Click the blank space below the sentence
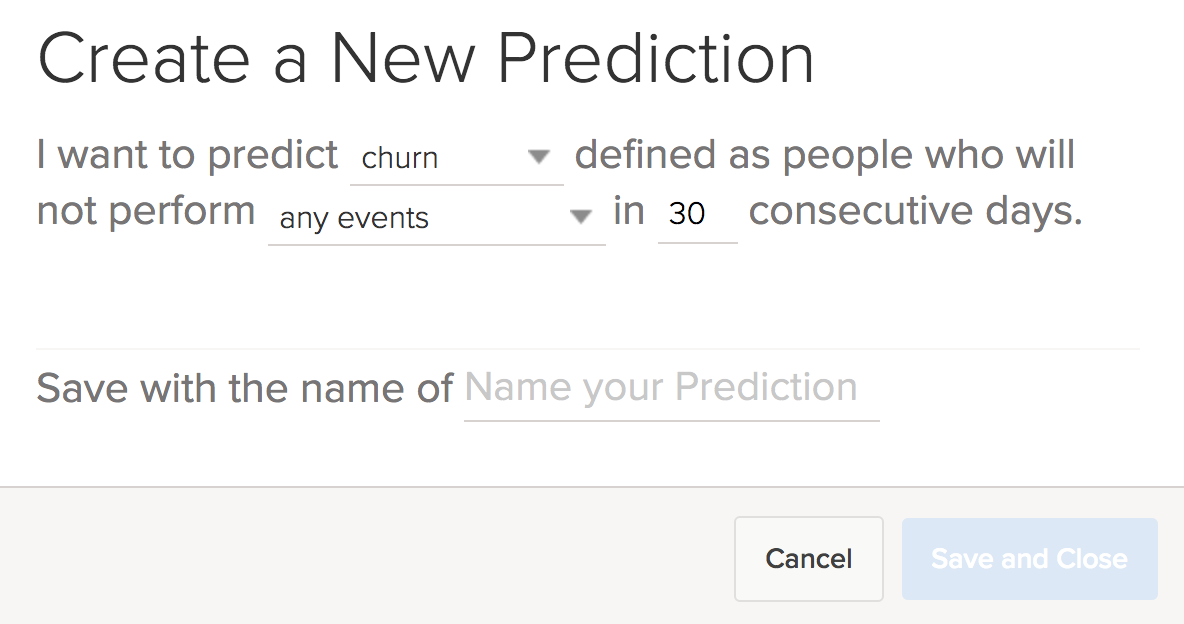 [588, 295]
